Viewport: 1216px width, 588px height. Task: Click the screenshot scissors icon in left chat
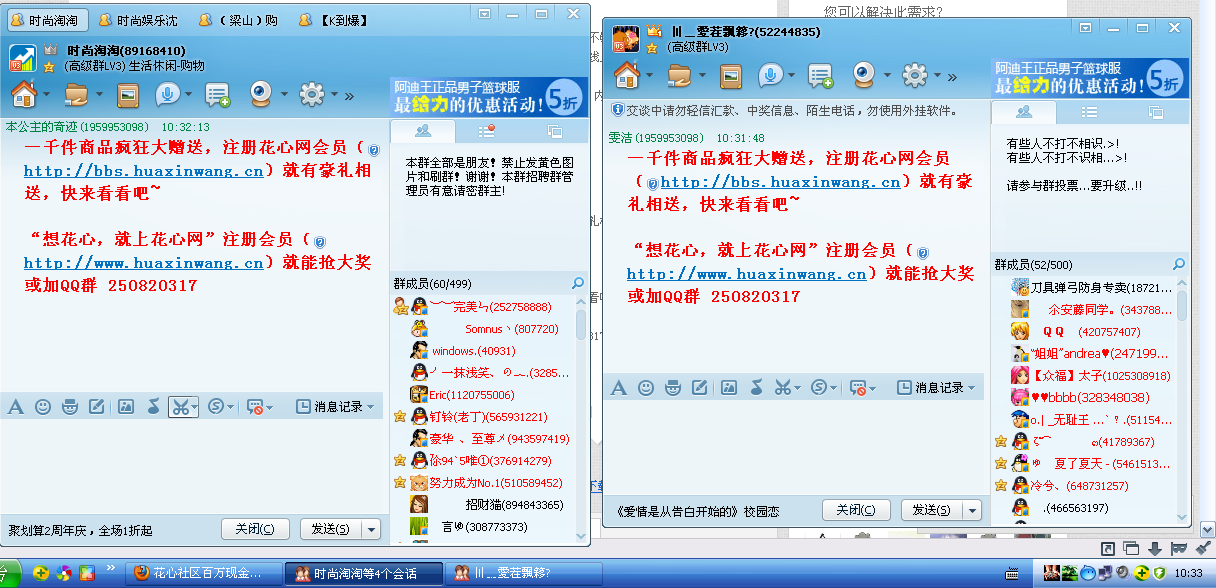pos(180,406)
